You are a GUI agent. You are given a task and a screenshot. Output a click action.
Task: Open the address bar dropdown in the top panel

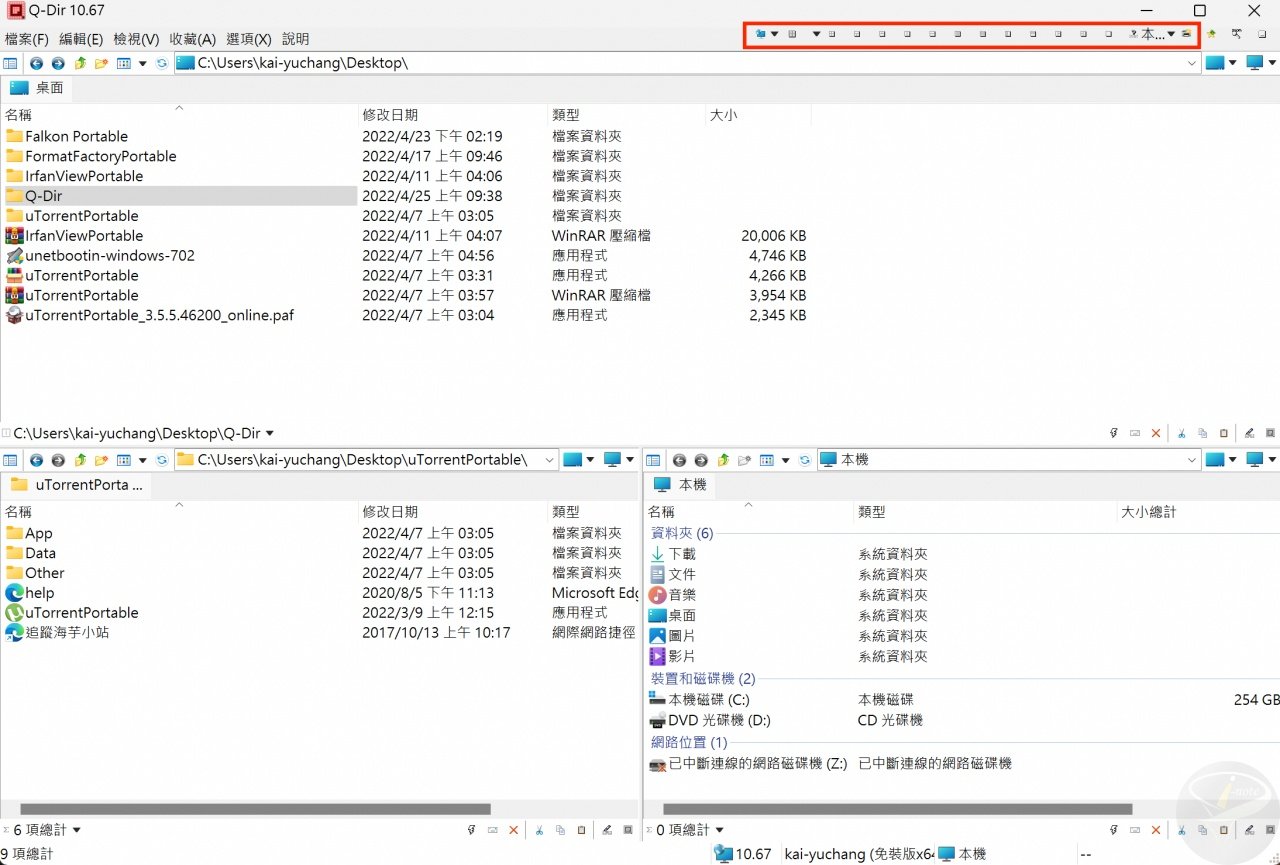pyautogui.click(x=1192, y=62)
